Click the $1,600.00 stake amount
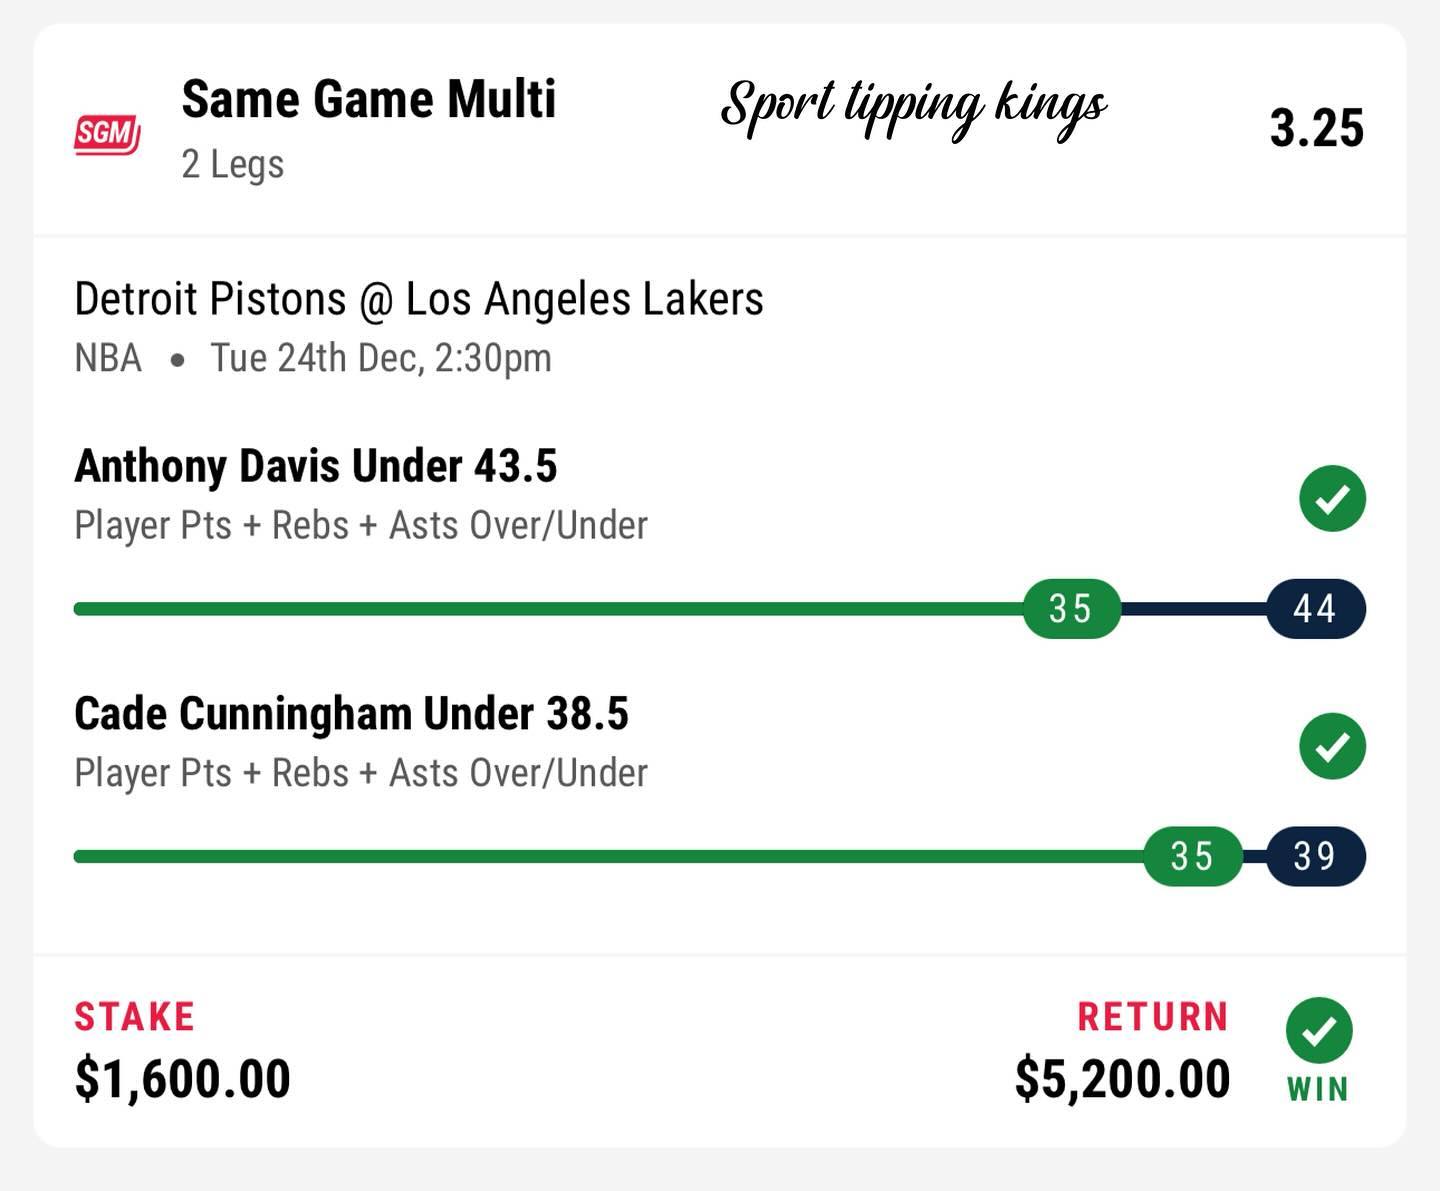 pos(183,1079)
